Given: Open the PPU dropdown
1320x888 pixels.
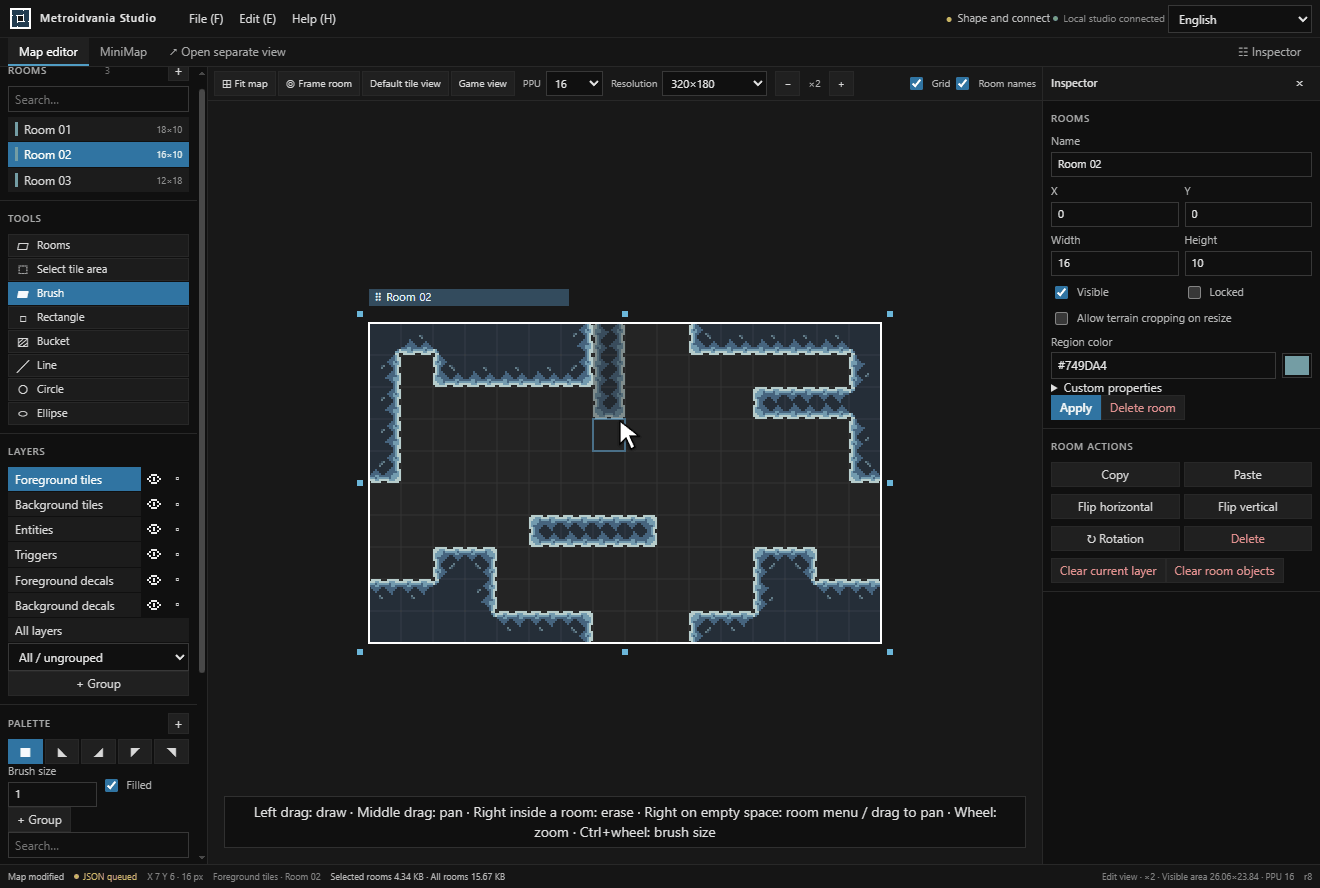Looking at the screenshot, I should click(574, 84).
